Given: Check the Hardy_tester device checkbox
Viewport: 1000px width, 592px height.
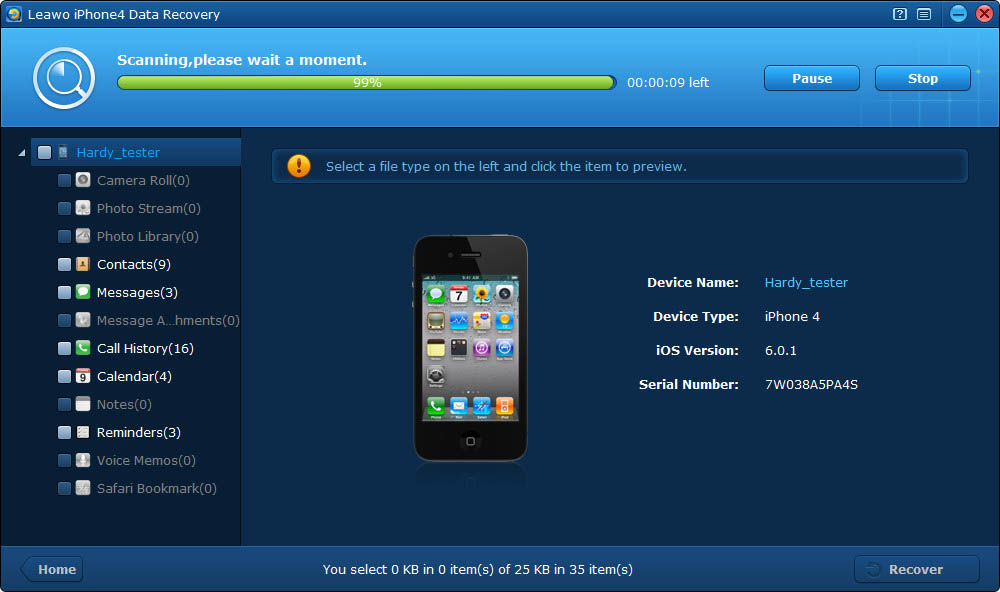Looking at the screenshot, I should 44,152.
